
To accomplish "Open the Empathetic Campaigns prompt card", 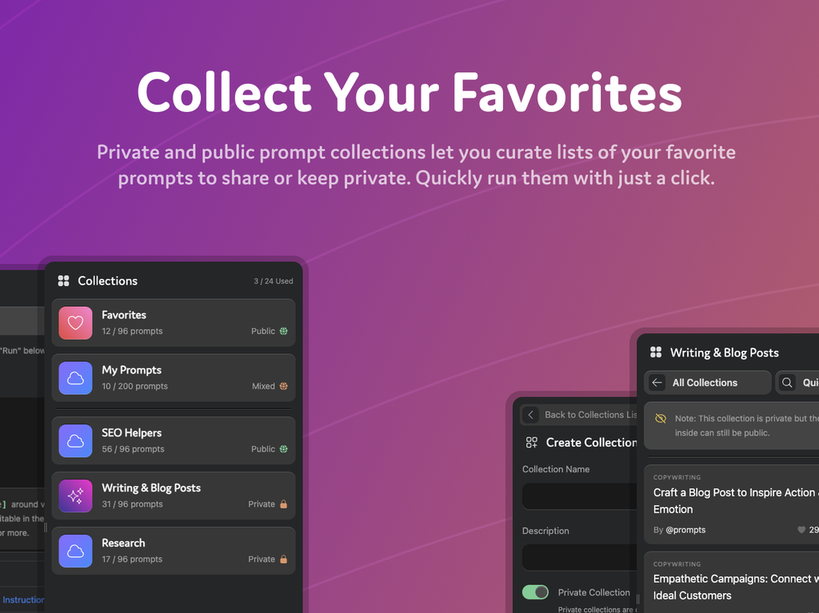I will coord(731,582).
